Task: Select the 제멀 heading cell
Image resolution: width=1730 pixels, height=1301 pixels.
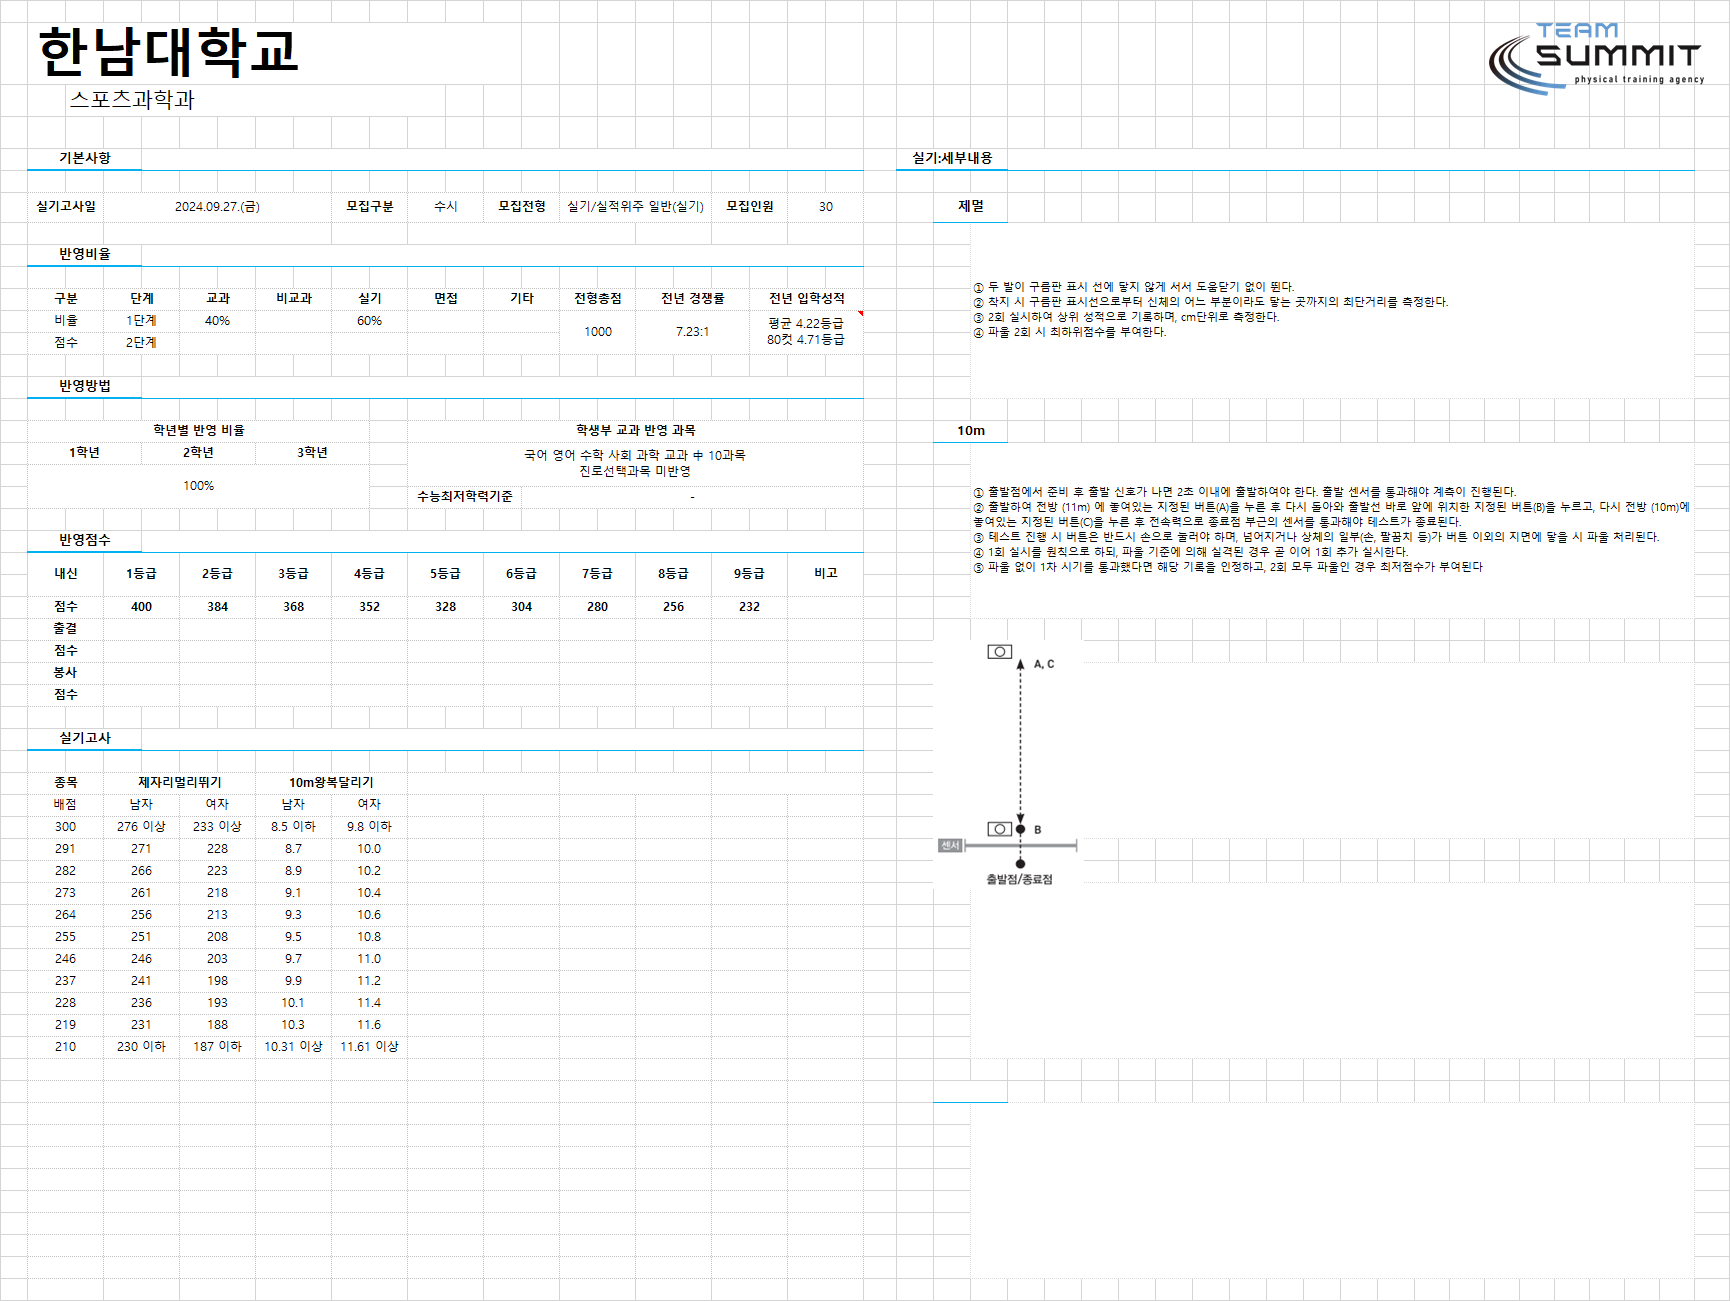Action: 971,206
